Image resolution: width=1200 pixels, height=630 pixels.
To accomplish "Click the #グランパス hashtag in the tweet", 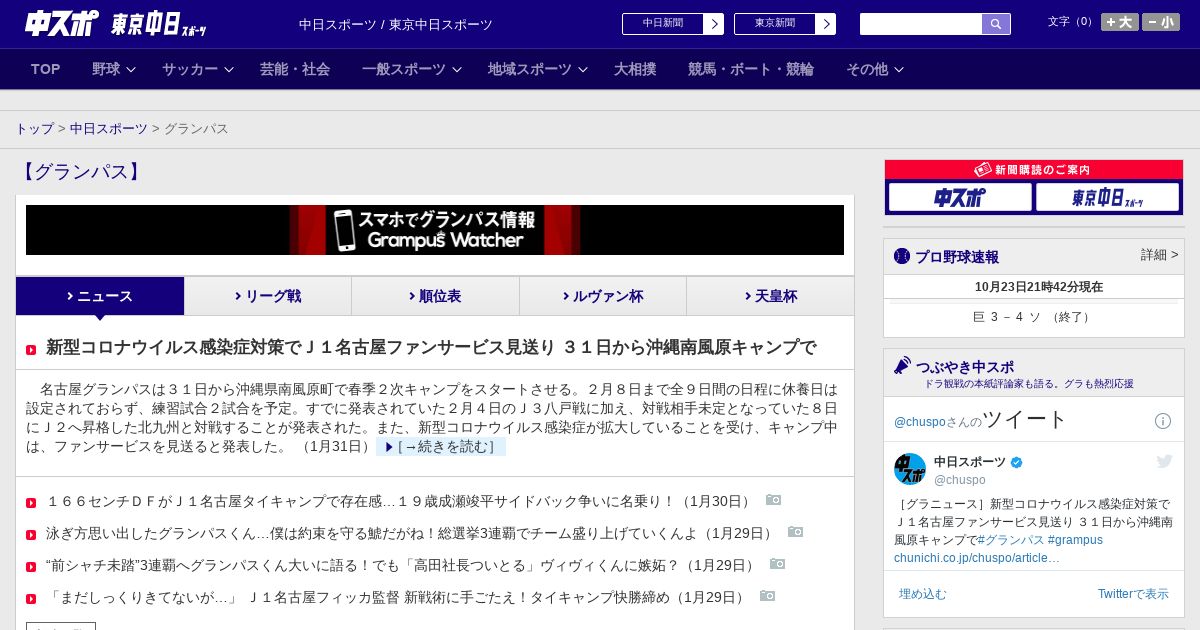I will [1010, 540].
